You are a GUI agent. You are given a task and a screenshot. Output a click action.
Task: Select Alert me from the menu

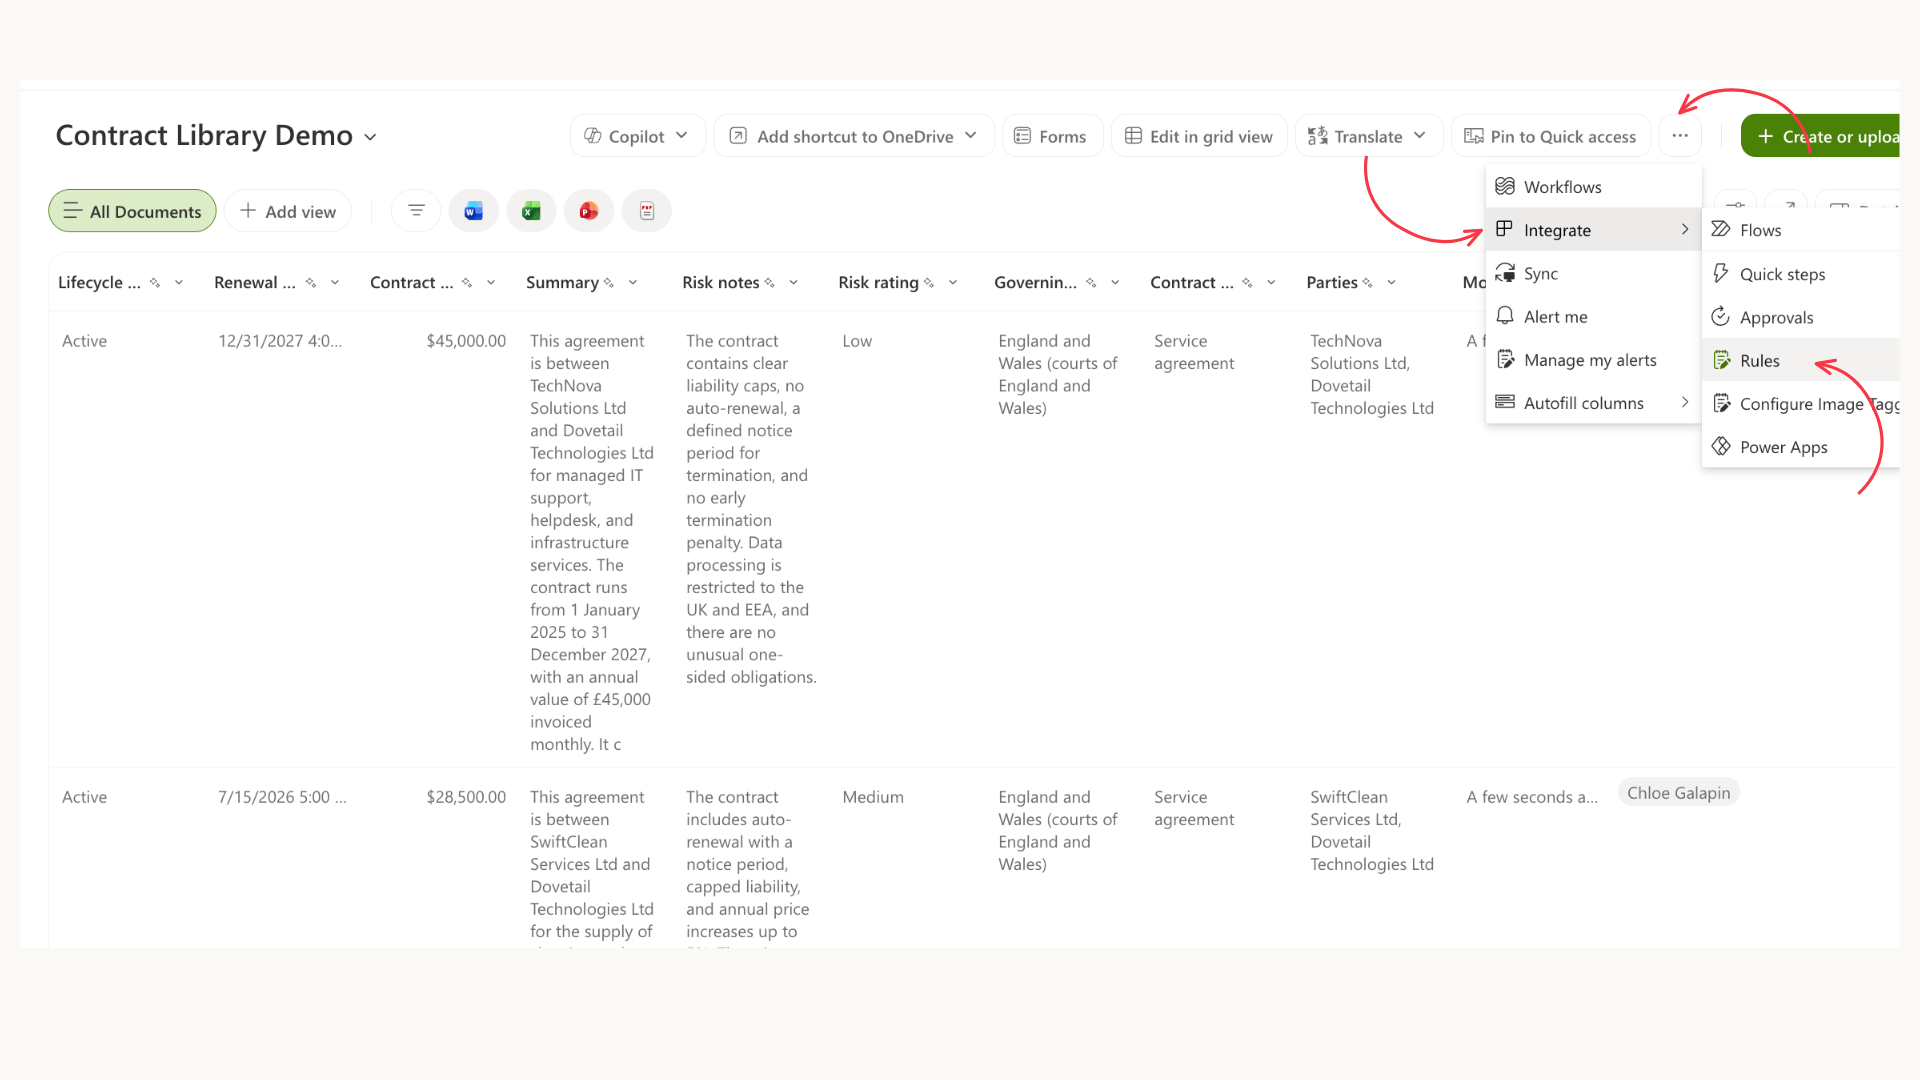click(1593, 317)
